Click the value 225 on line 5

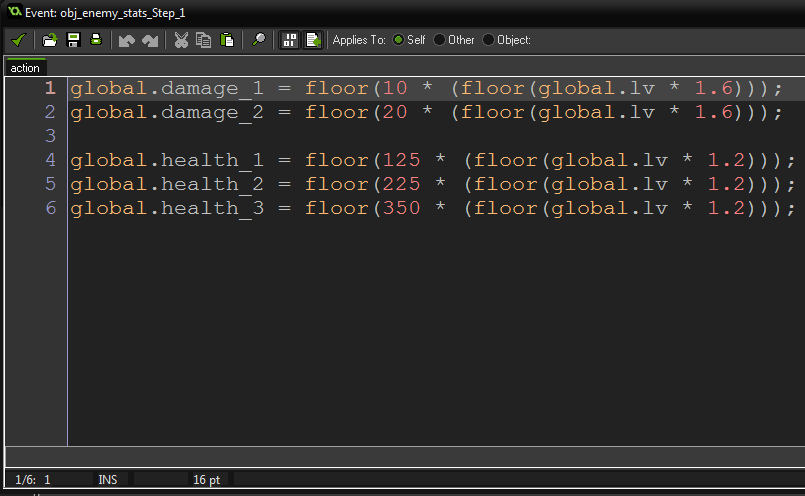click(401, 184)
